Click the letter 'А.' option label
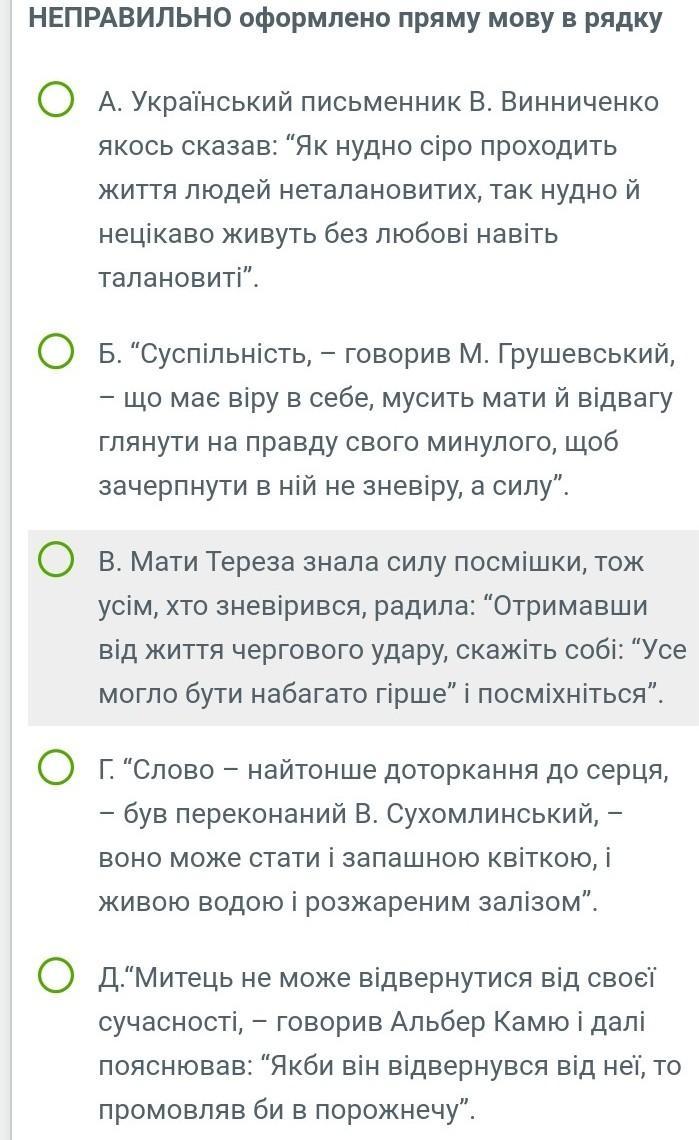This screenshot has height=1140, width=699. point(111,102)
